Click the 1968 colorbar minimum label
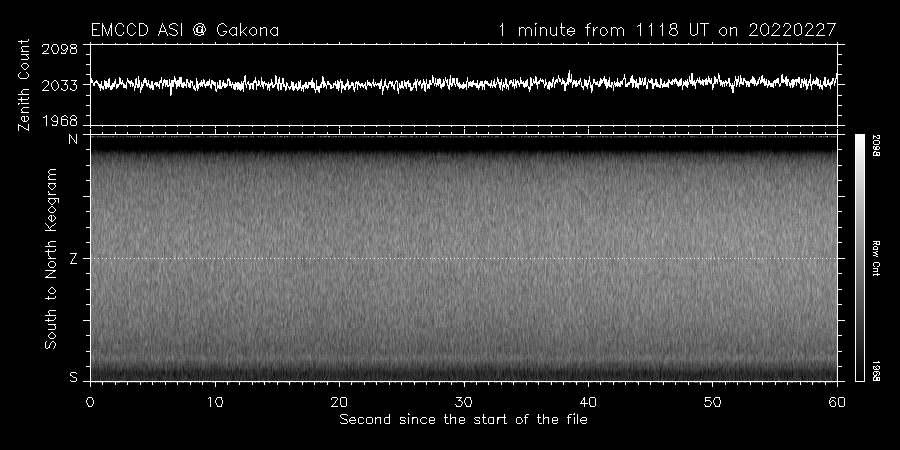 click(876, 370)
